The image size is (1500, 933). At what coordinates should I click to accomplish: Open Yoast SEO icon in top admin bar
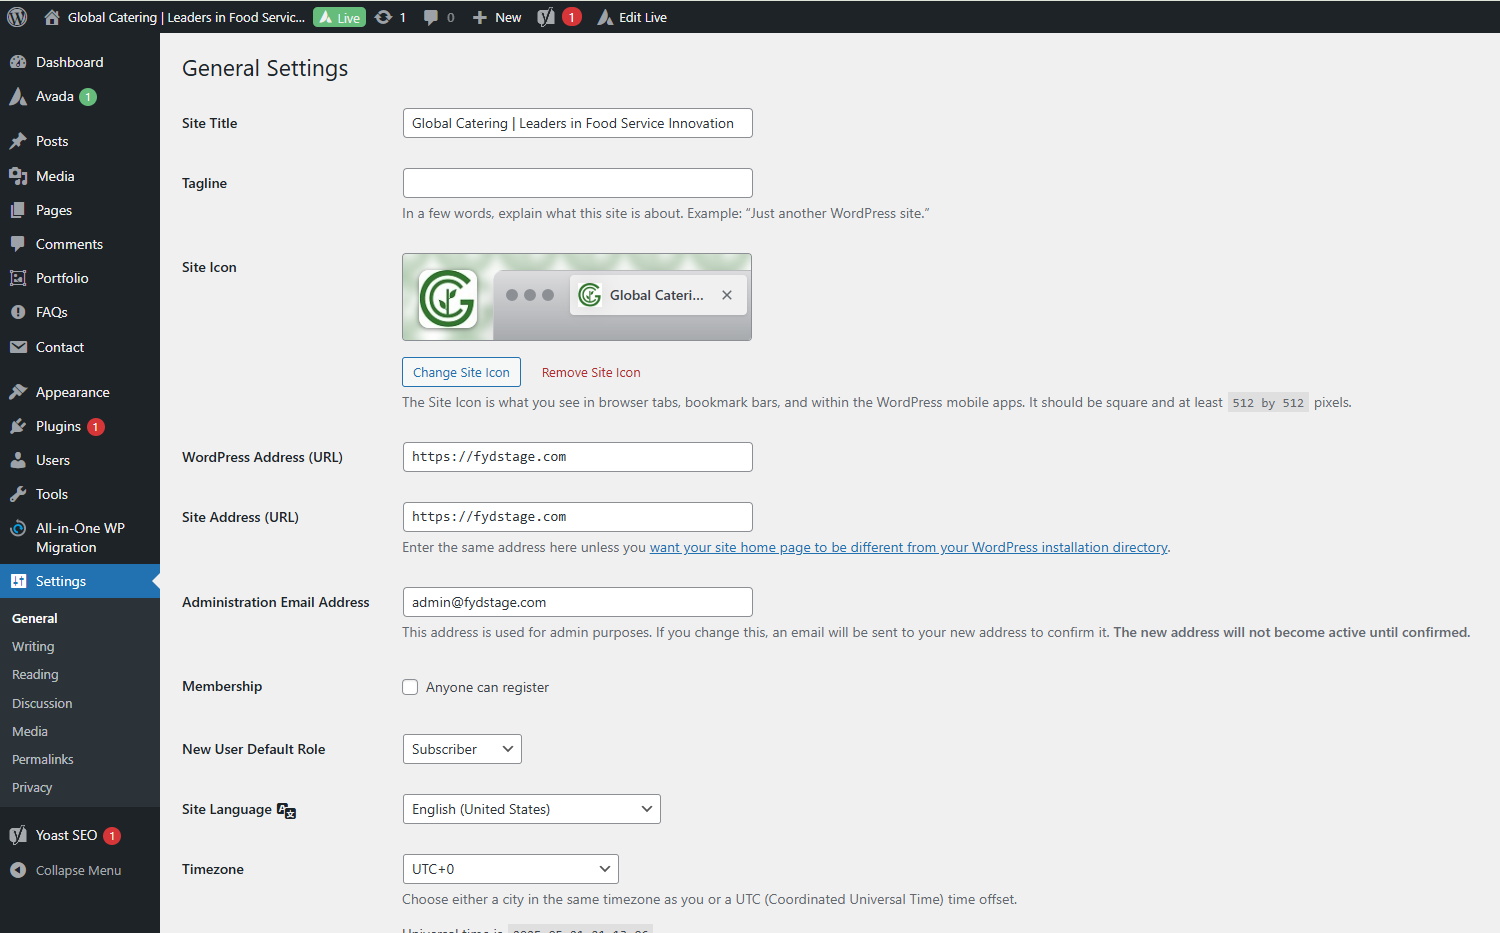tap(547, 17)
